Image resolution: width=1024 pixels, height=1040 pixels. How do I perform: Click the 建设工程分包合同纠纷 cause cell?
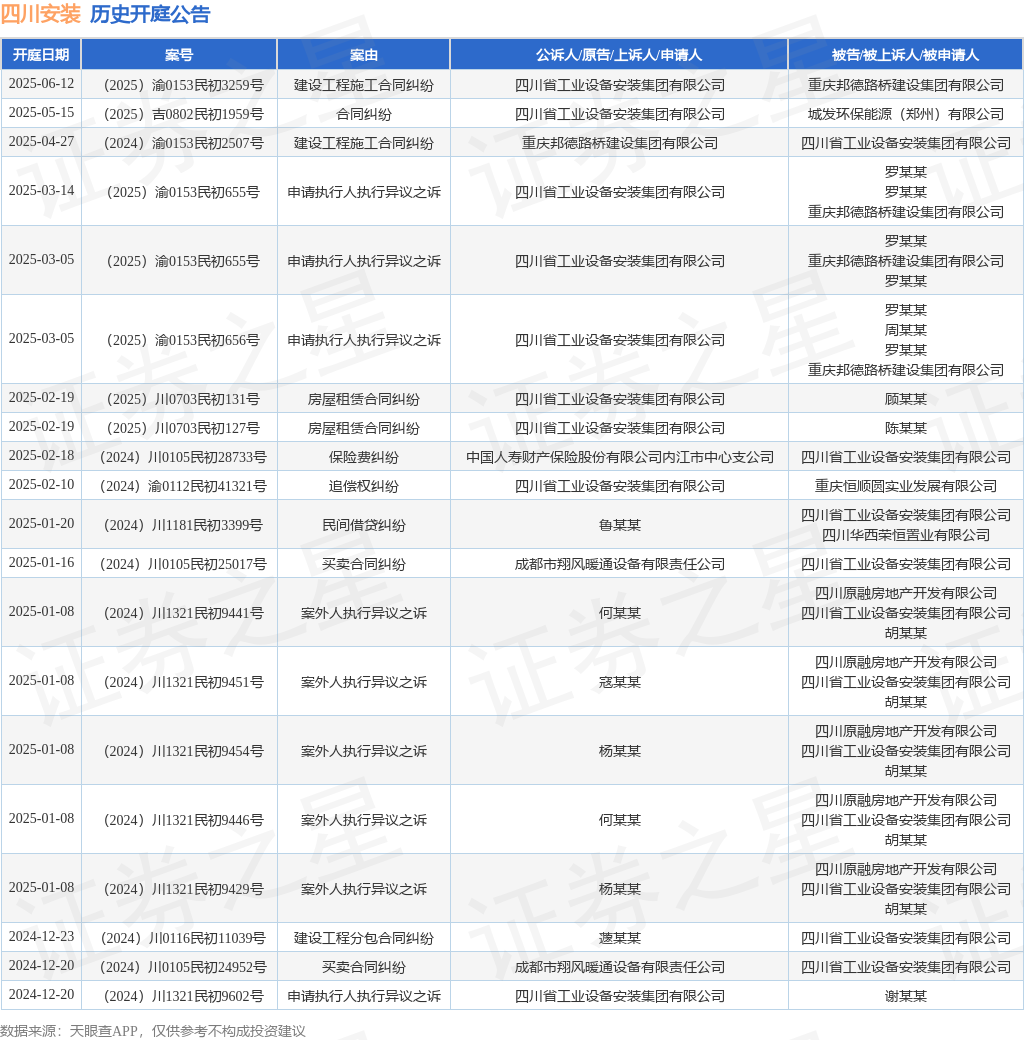pos(363,939)
